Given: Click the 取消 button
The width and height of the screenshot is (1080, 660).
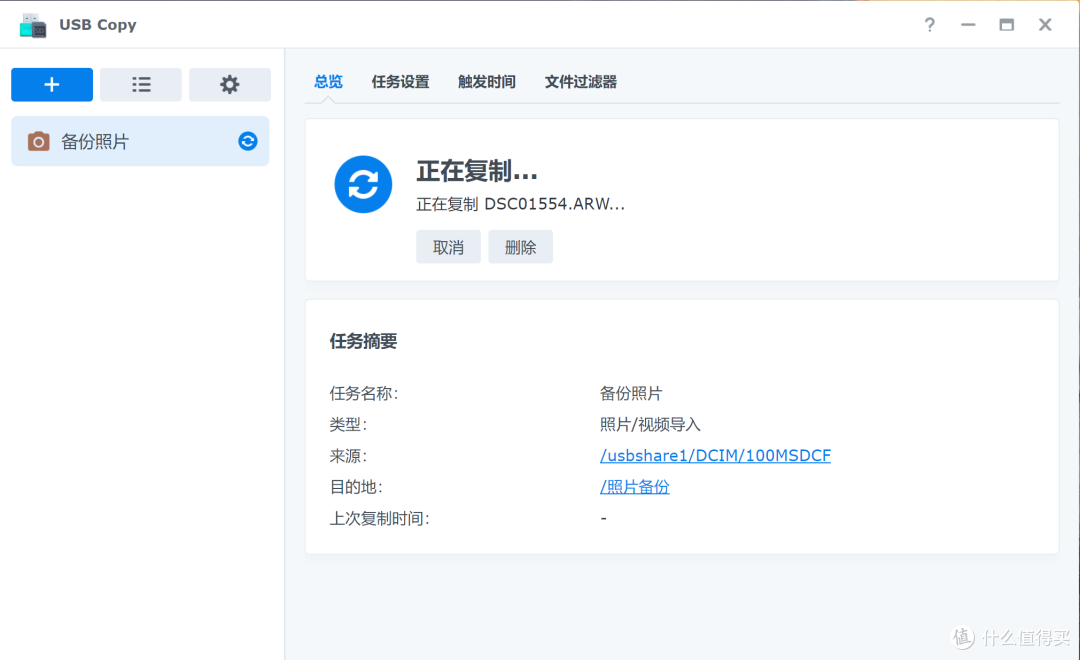Looking at the screenshot, I should (448, 247).
